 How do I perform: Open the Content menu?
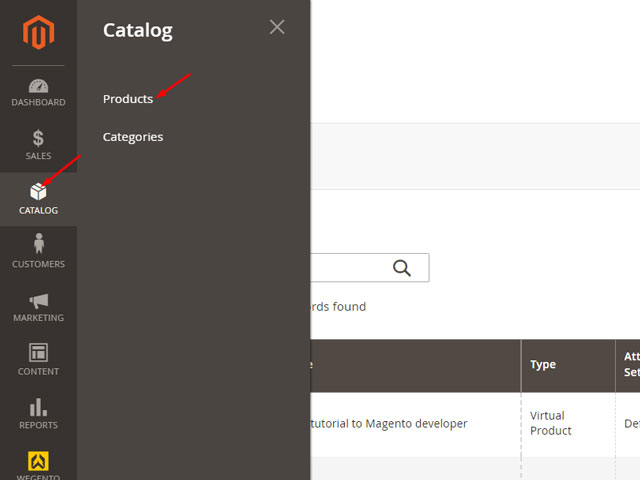coord(38,359)
